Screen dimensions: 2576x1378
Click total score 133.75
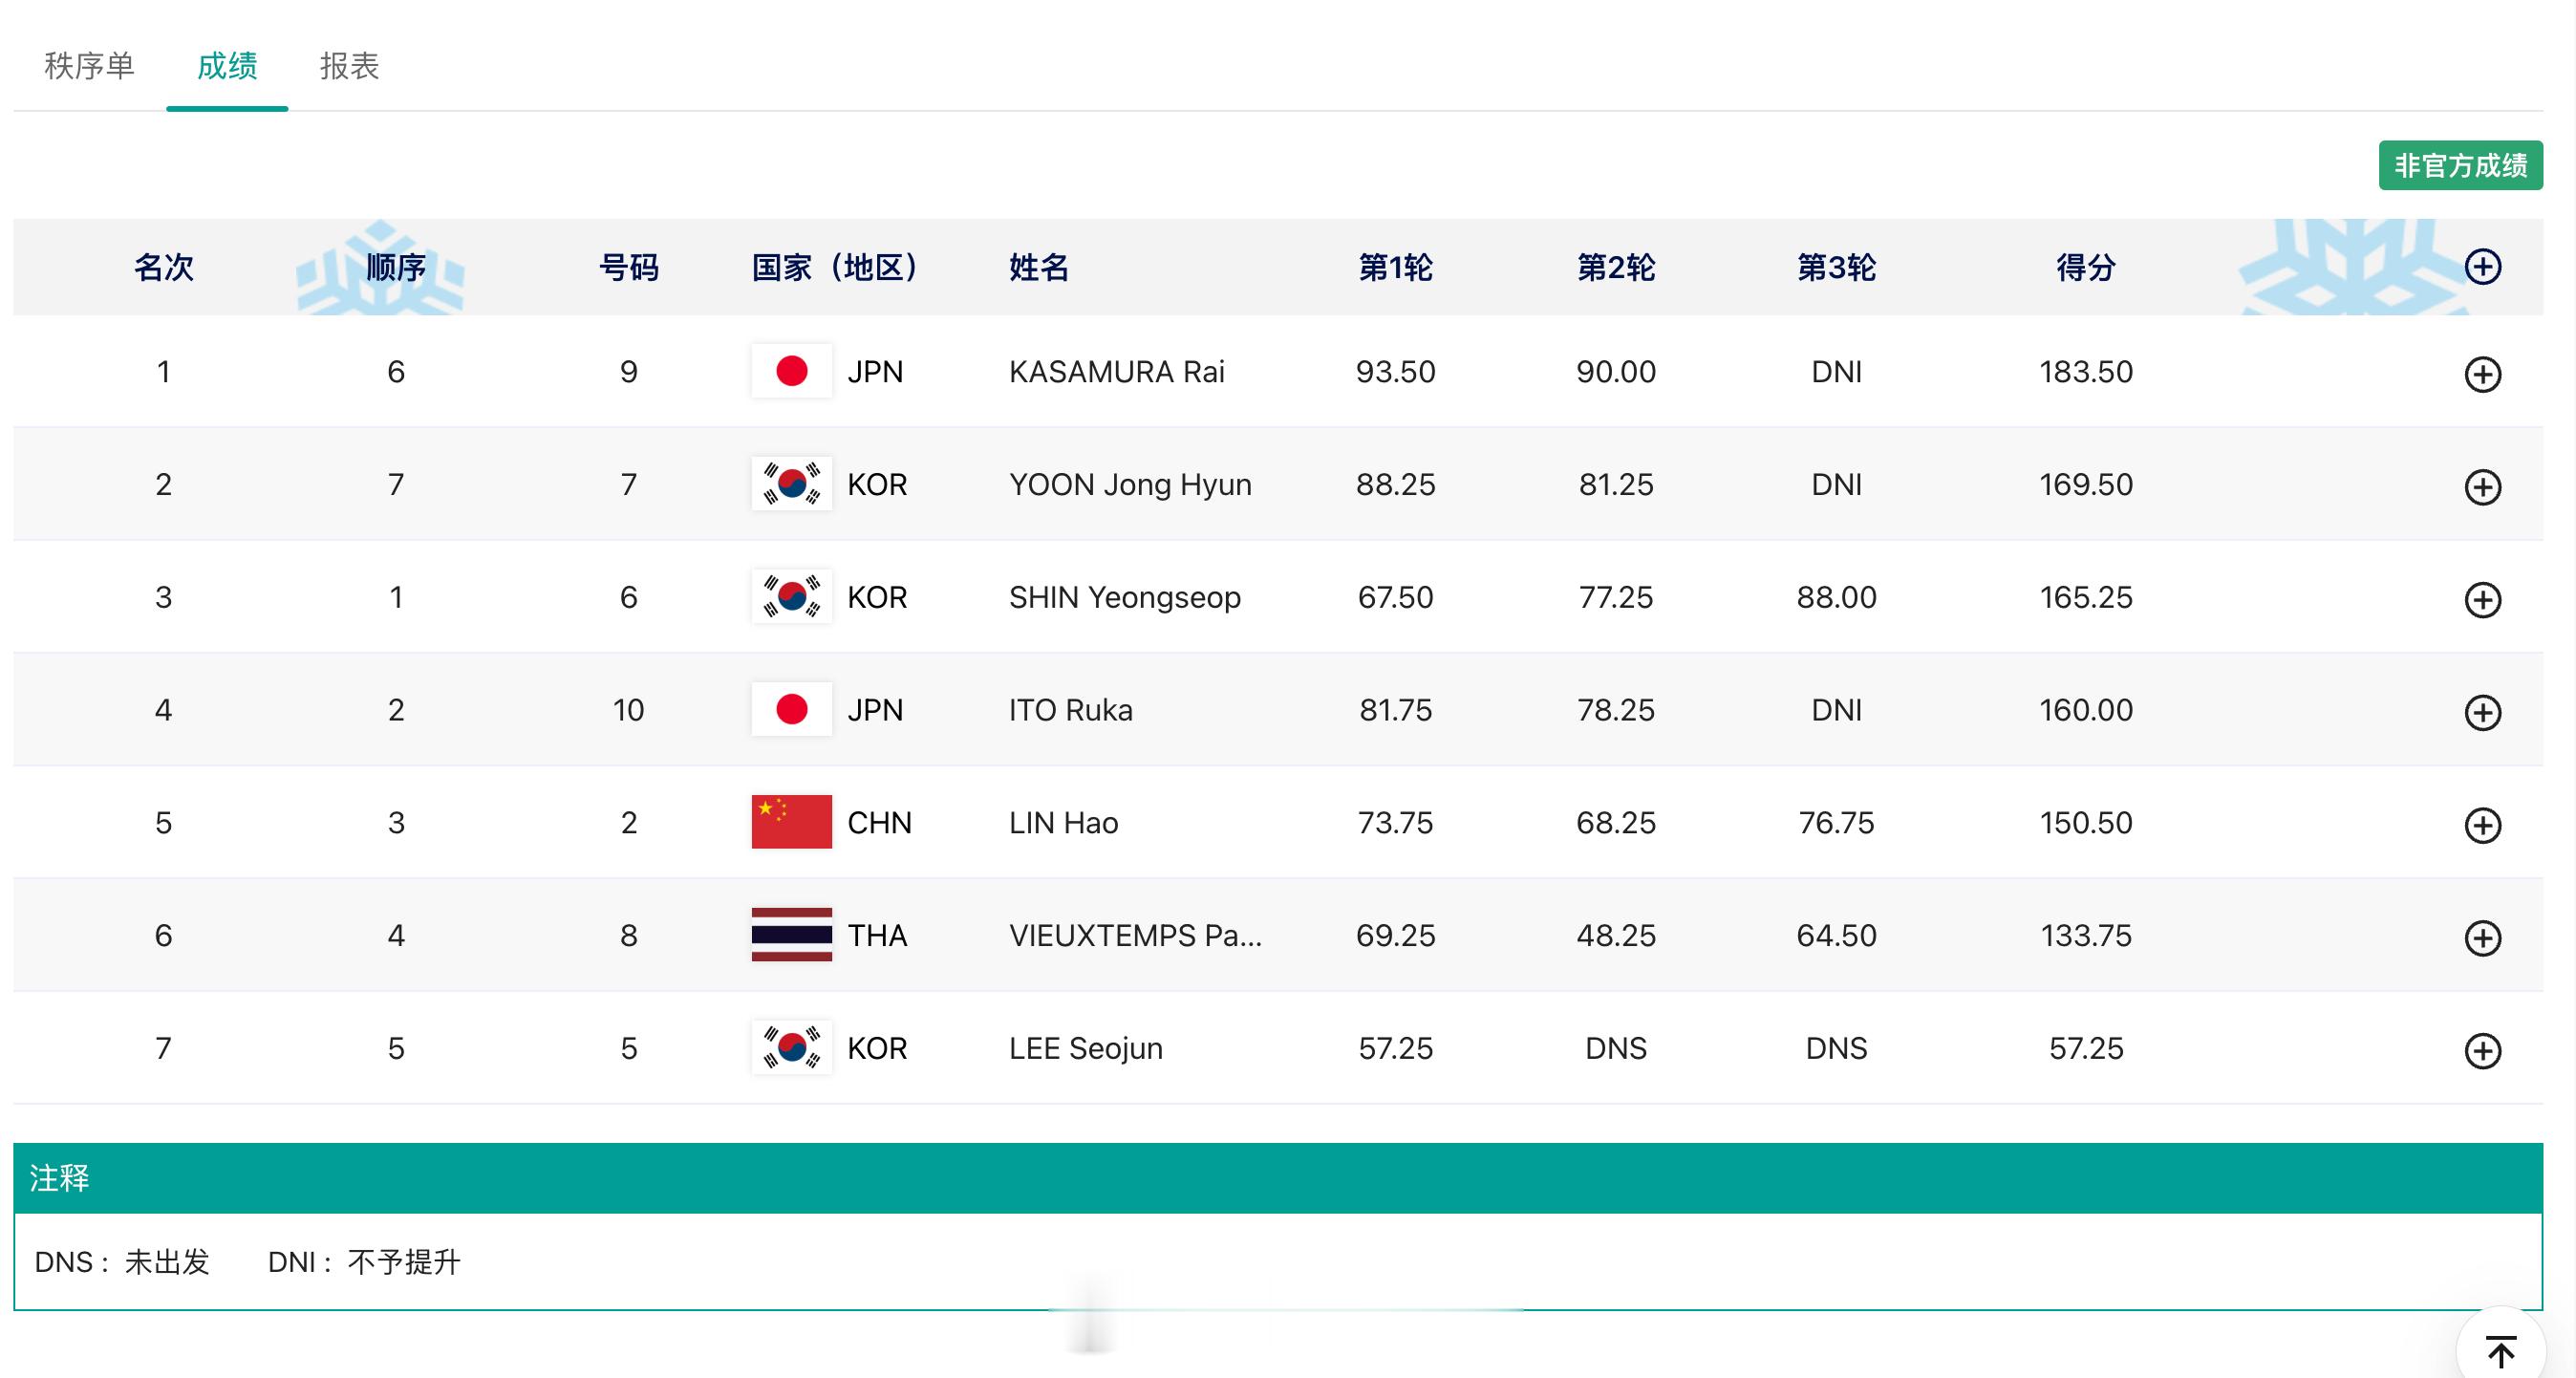pyautogui.click(x=2086, y=936)
